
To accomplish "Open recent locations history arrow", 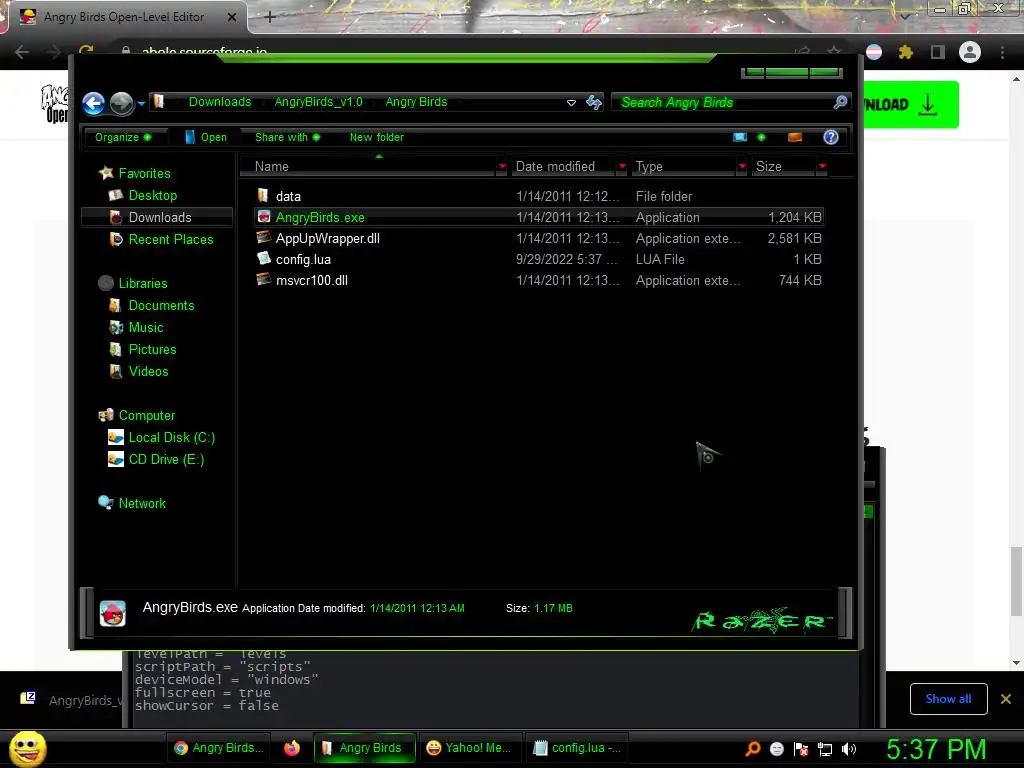I will pos(141,103).
